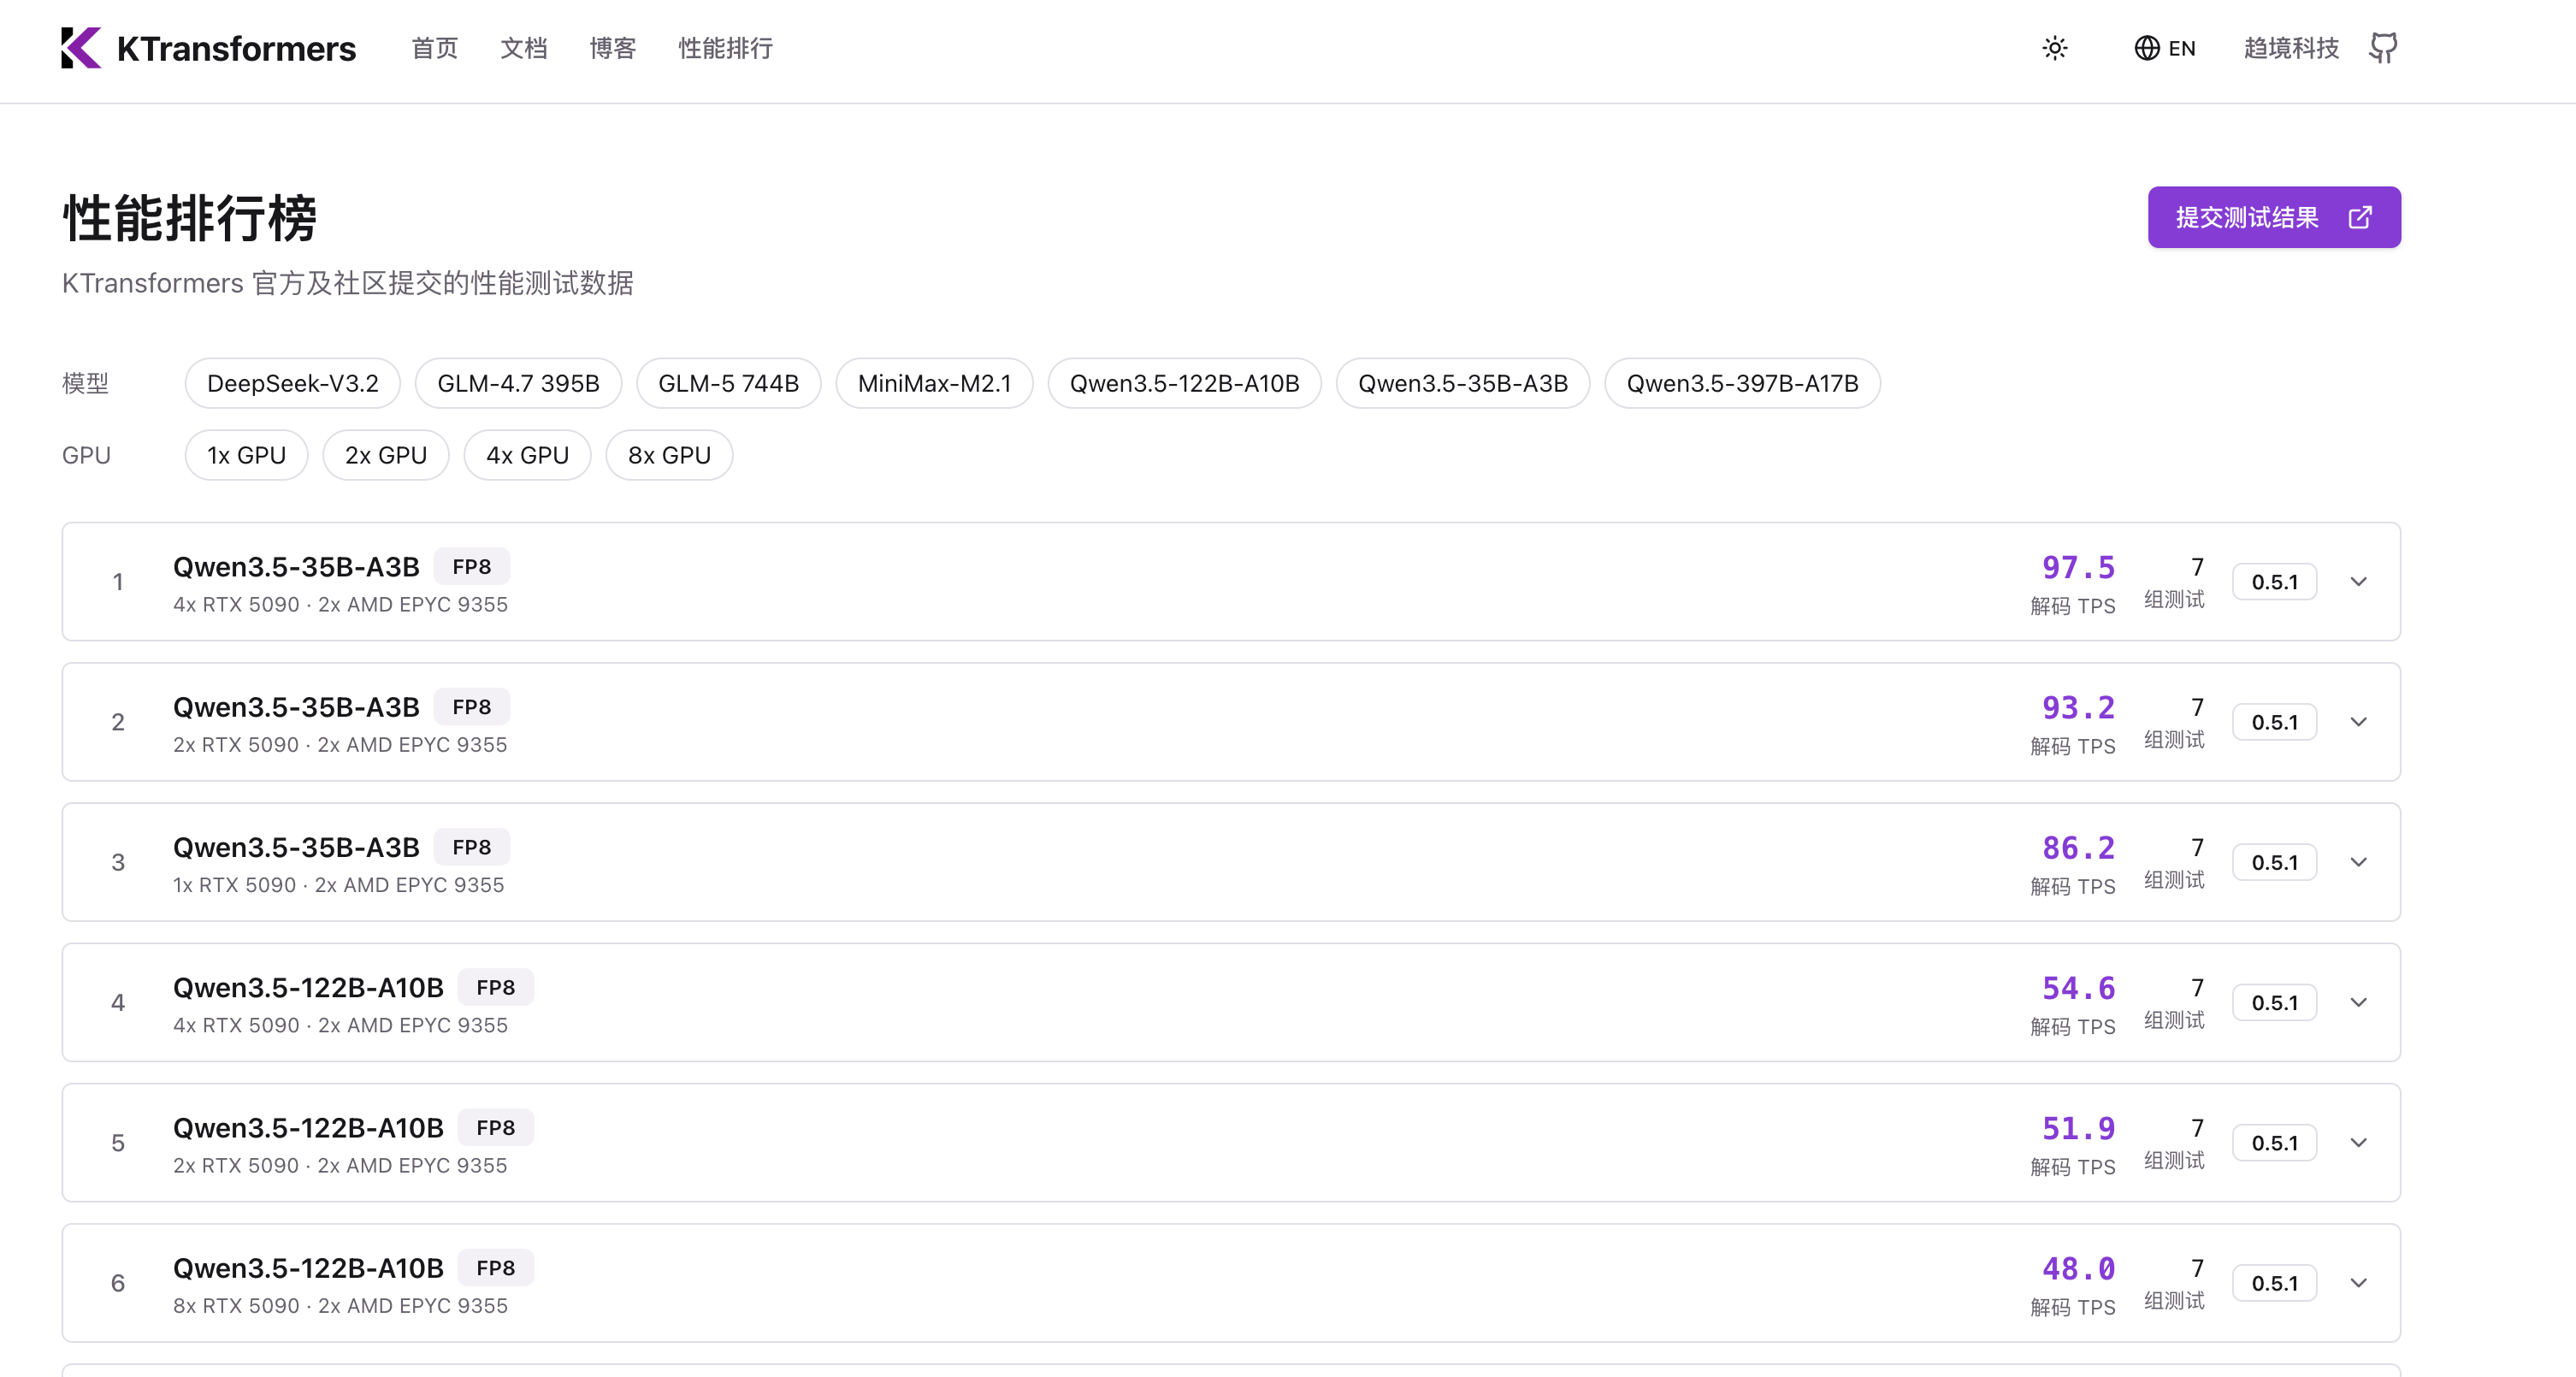
Task: Click the 86.2 decode TPS value
Action: point(2078,847)
